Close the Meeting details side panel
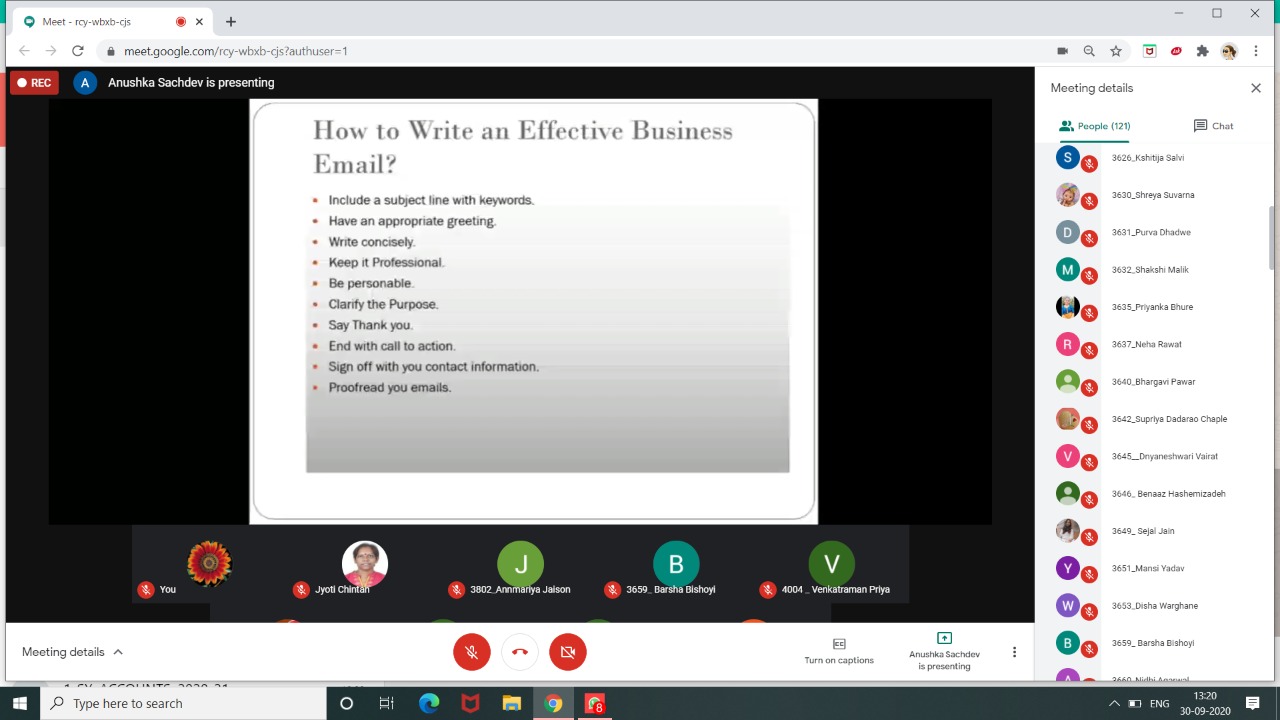 point(1256,87)
